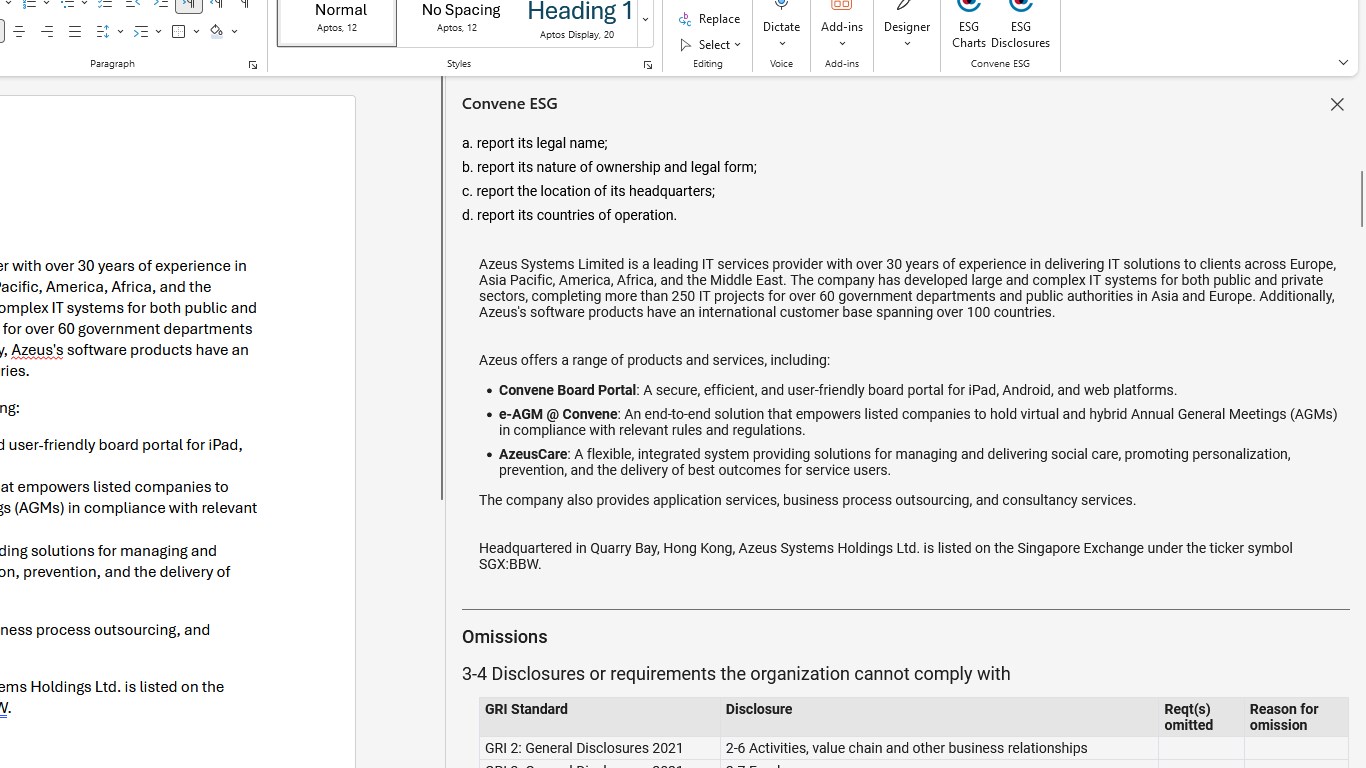Click 'The company also provides application services' line

pyautogui.click(x=807, y=500)
